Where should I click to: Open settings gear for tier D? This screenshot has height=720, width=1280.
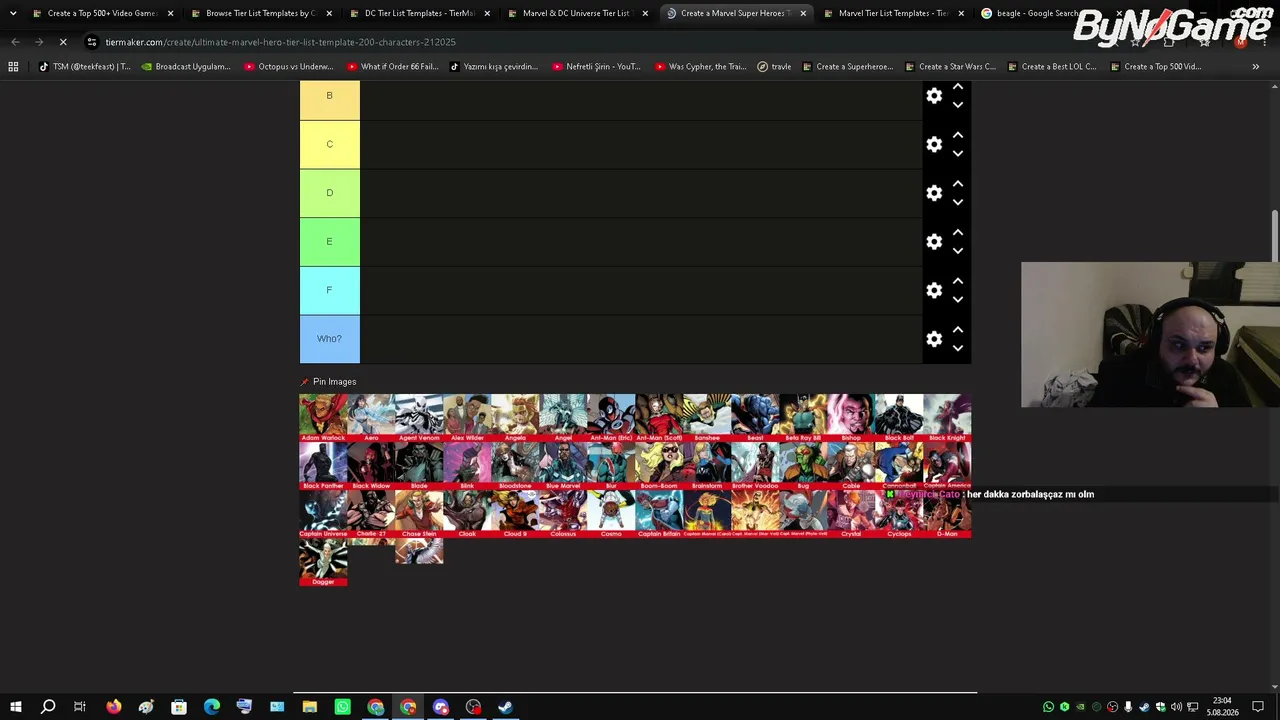(x=934, y=193)
